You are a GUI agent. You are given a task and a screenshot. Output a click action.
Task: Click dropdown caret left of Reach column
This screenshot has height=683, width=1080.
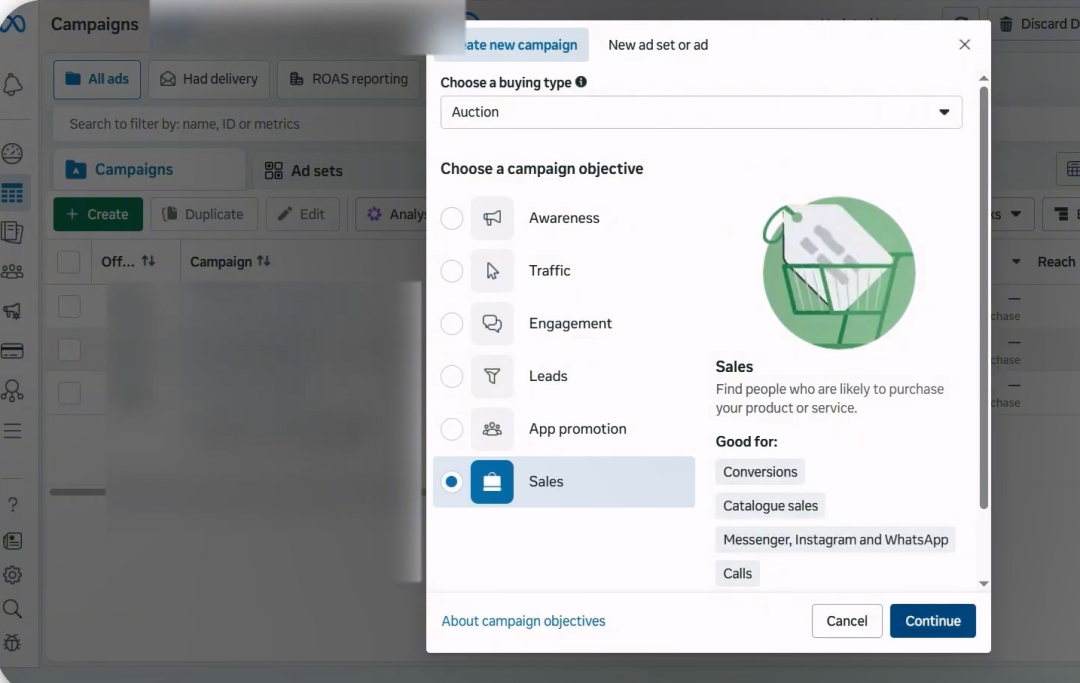1016,262
